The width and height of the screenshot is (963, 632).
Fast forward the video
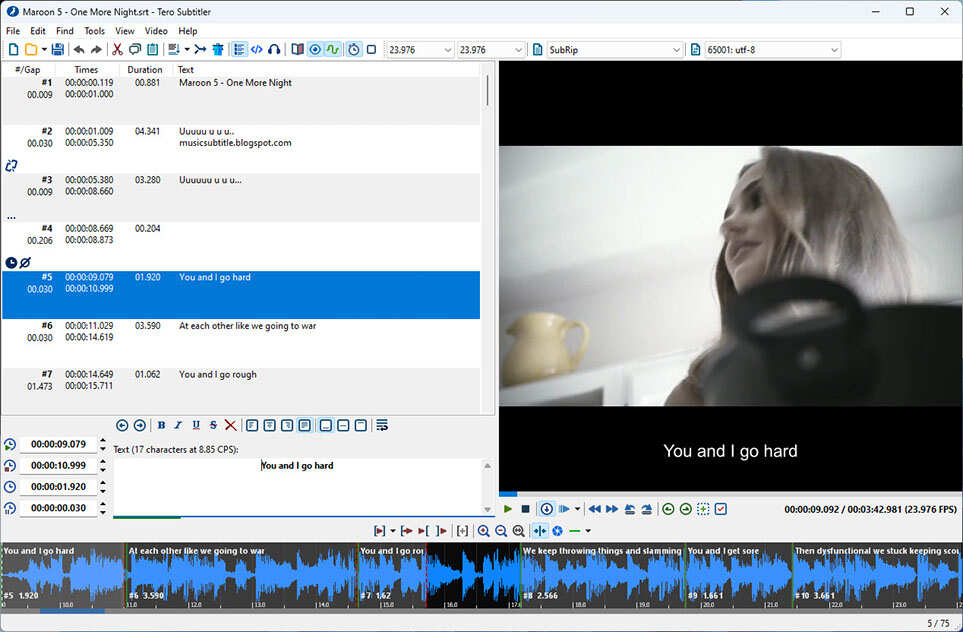[612, 509]
